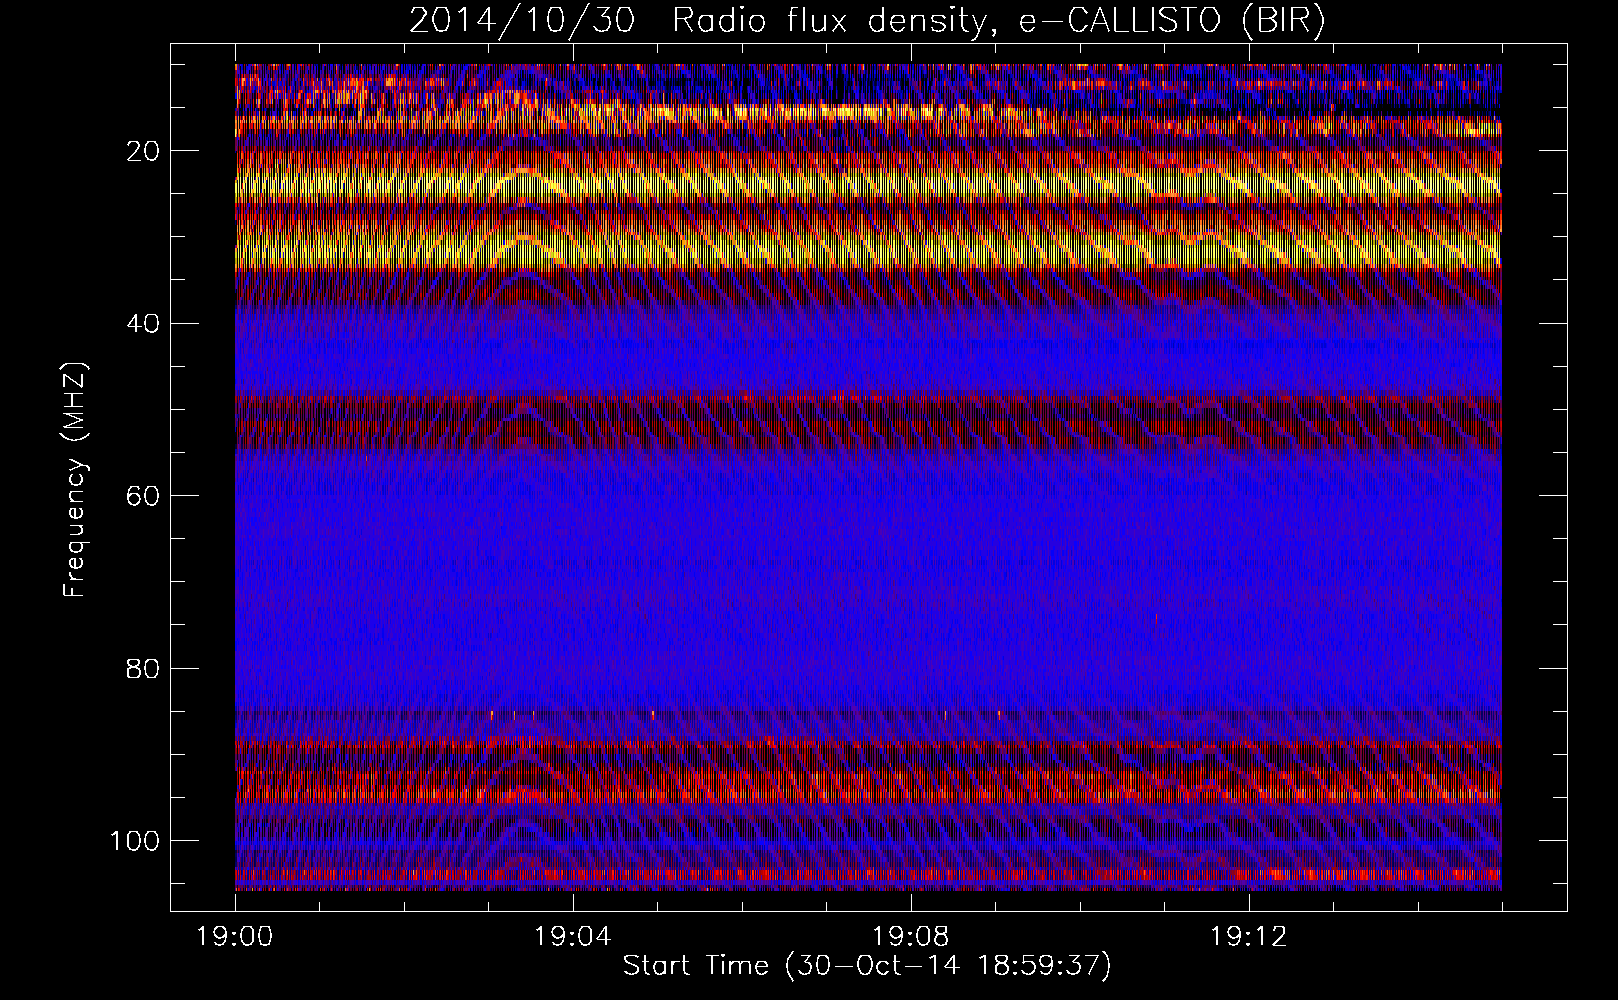Click the 'Start Time (30-Oct-14 18:59:37)' axis label
Viewport: 1618px width, 1000px height.
click(867, 965)
